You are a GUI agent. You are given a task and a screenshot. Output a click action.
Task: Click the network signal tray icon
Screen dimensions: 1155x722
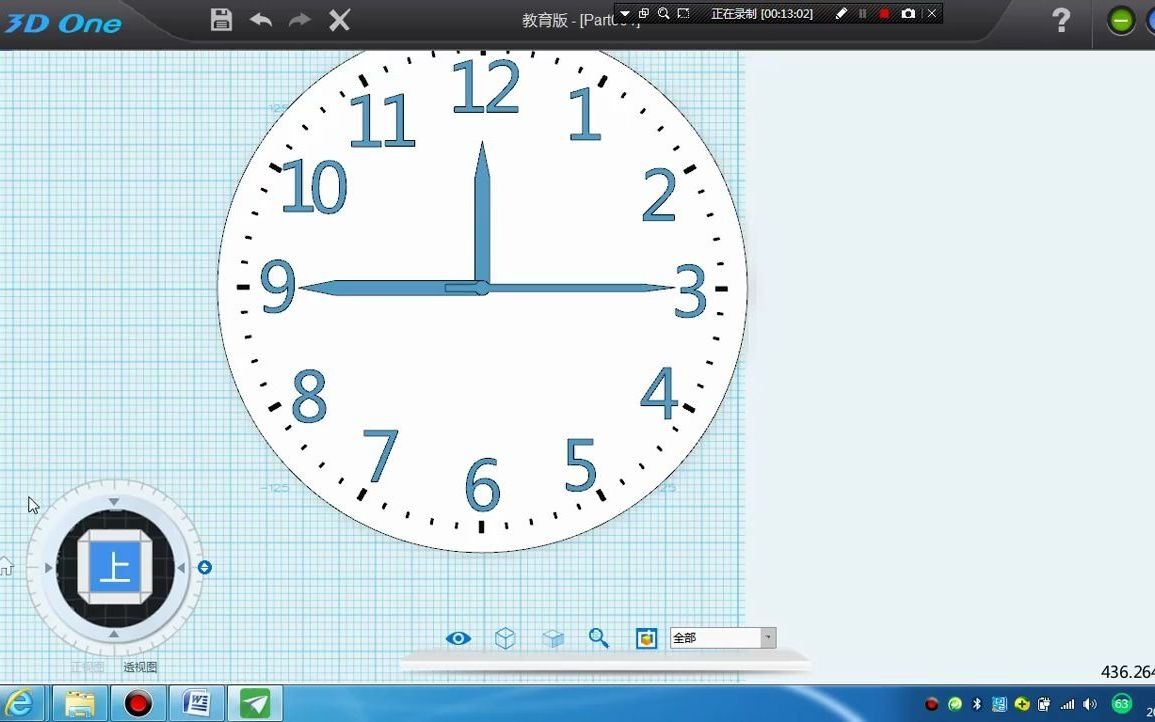(1067, 704)
